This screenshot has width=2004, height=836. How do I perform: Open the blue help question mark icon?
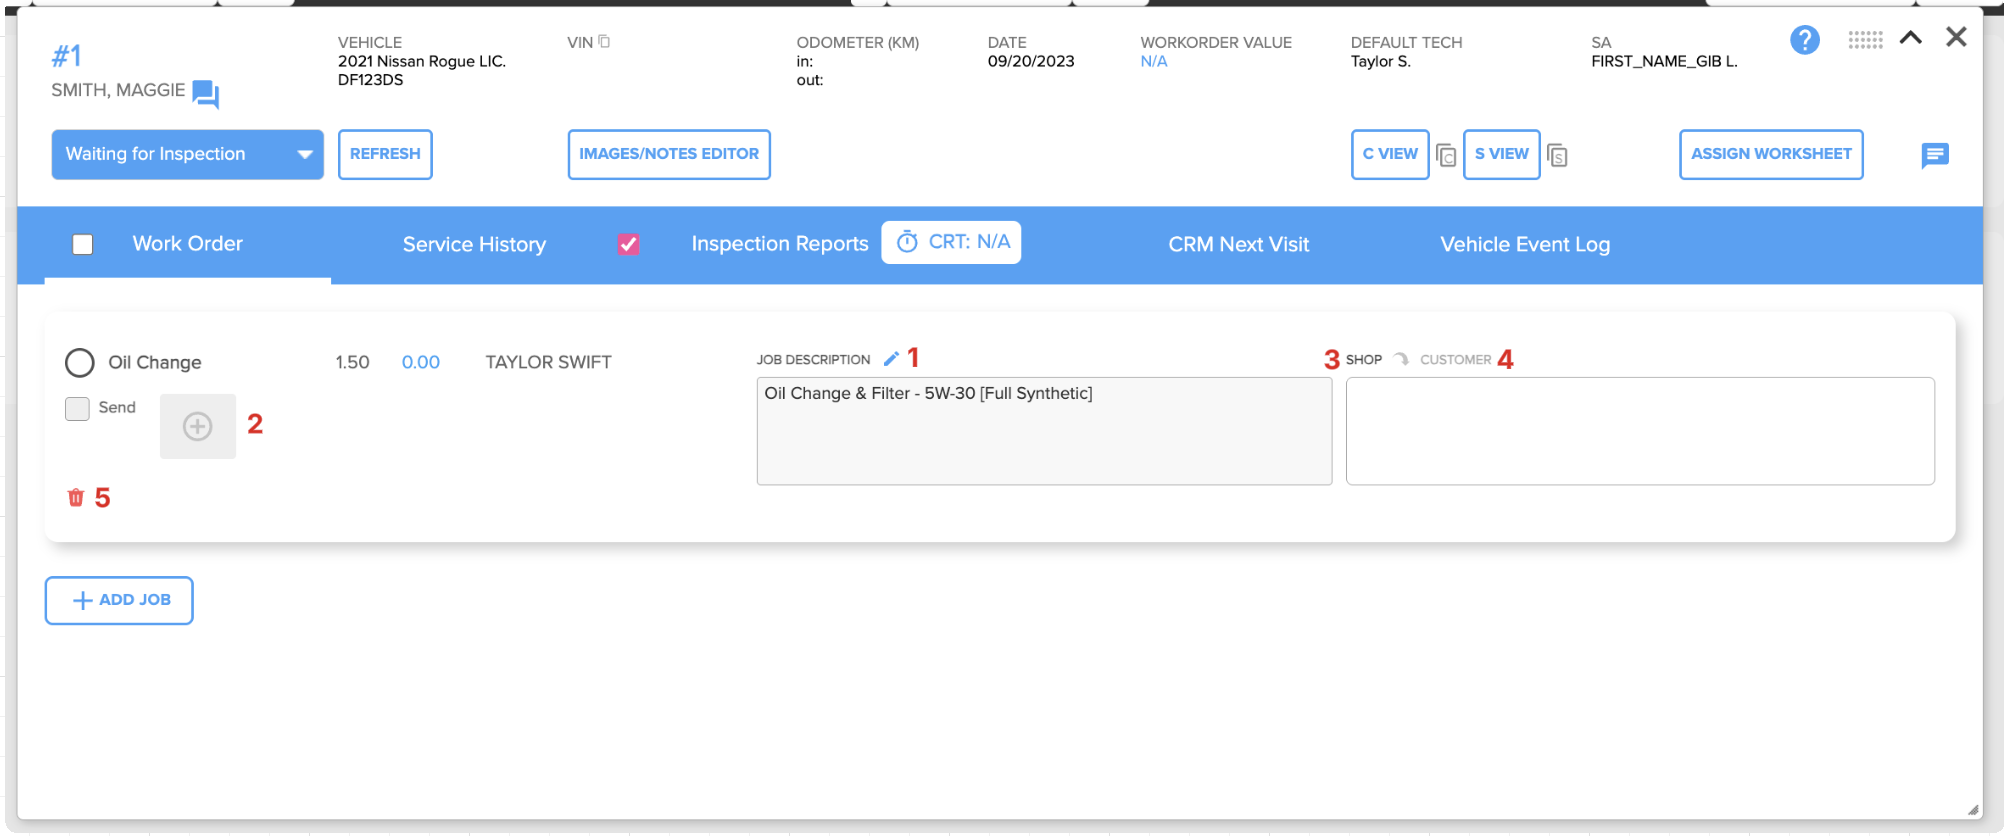1805,40
